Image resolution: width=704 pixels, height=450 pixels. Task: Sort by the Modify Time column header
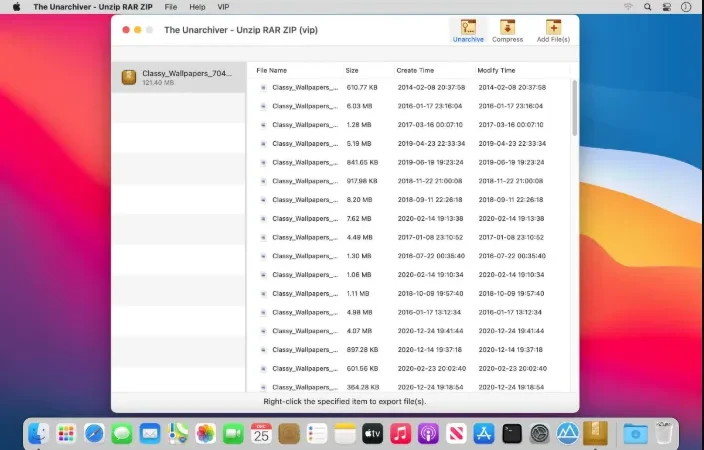(496, 71)
